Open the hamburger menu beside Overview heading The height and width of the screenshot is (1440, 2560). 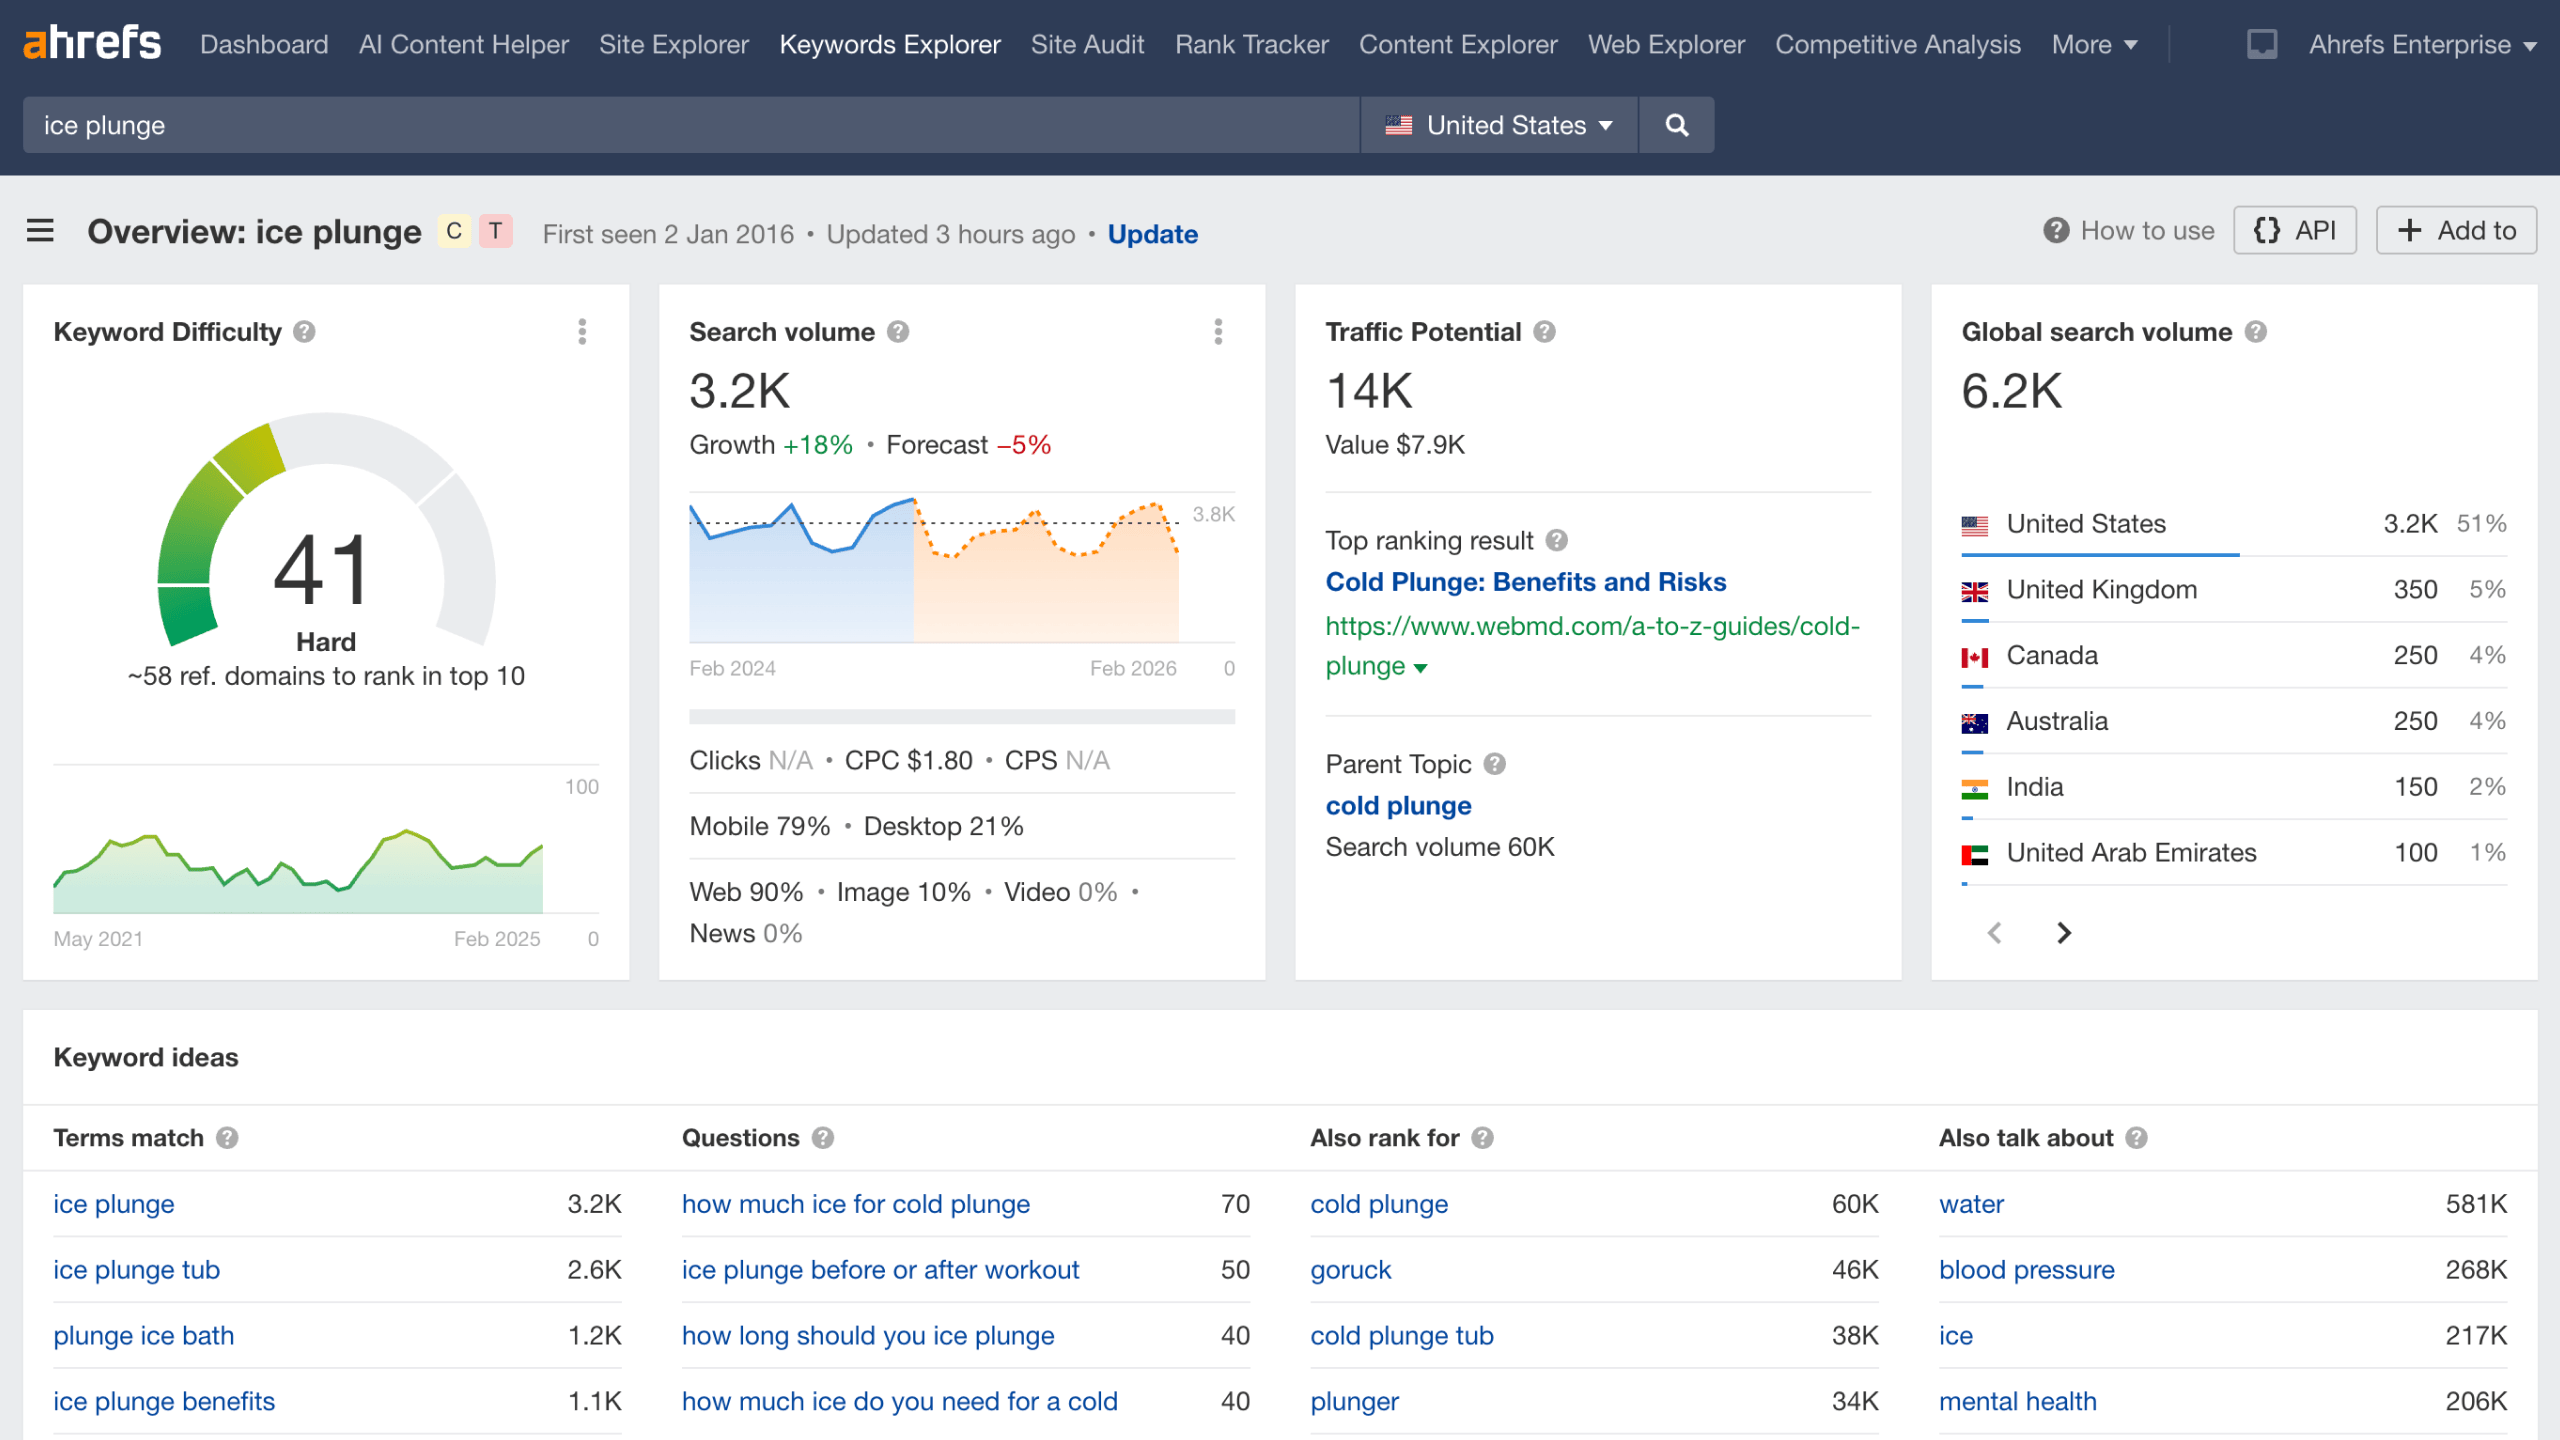click(40, 230)
